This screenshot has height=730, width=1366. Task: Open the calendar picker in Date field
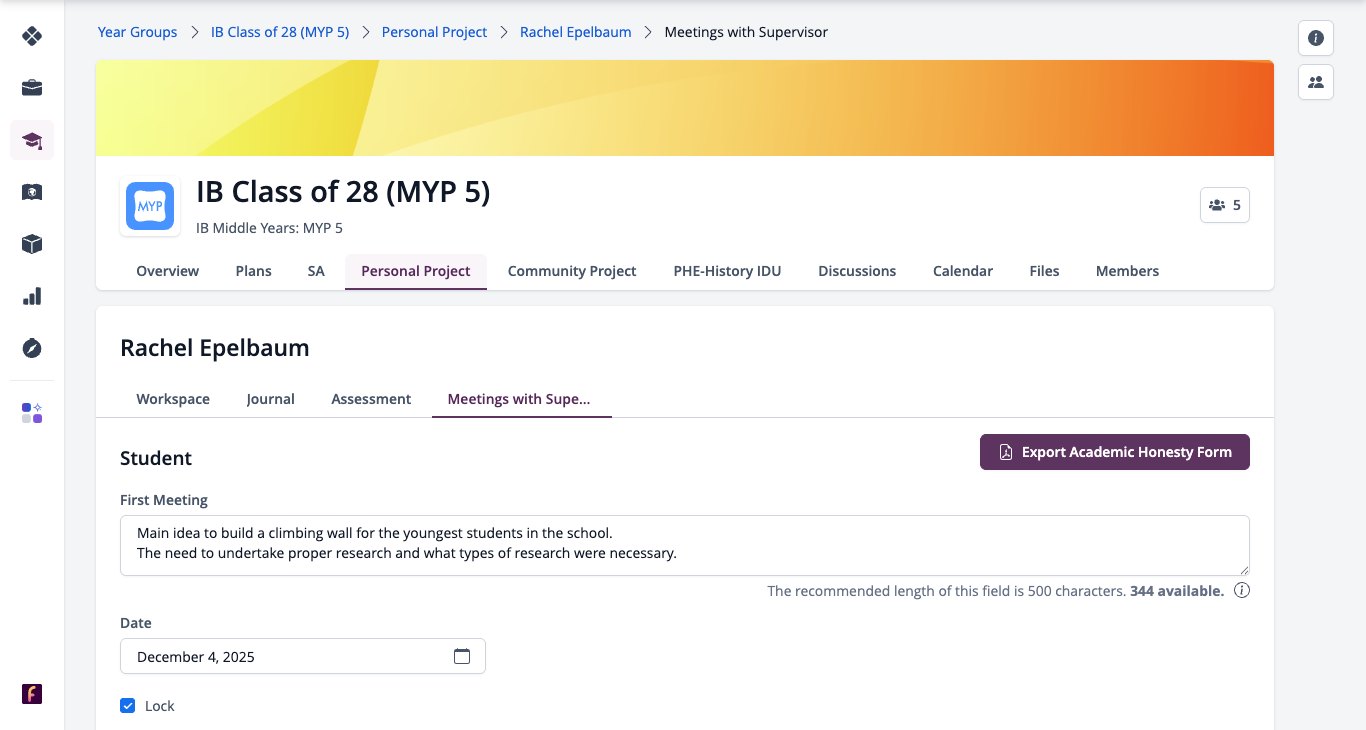coord(462,657)
